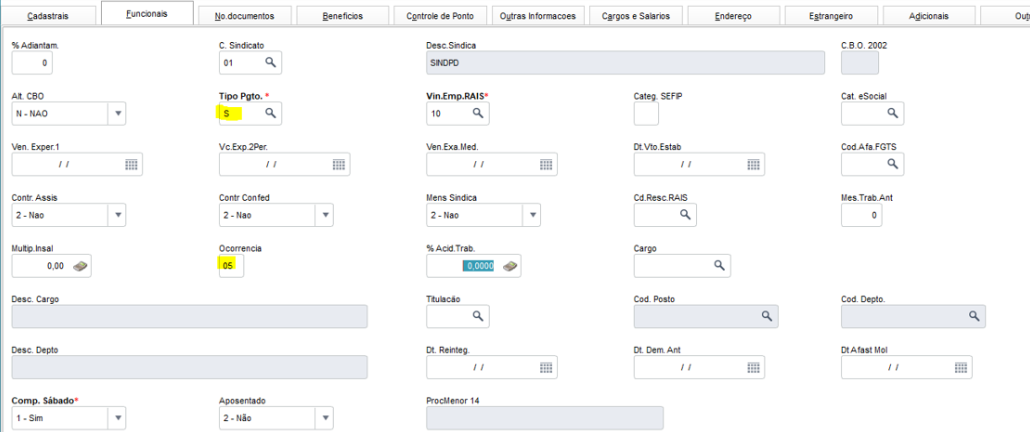Image resolution: width=1030 pixels, height=432 pixels.
Task: Click the Ocorrencia field with 05
Action: (x=231, y=266)
